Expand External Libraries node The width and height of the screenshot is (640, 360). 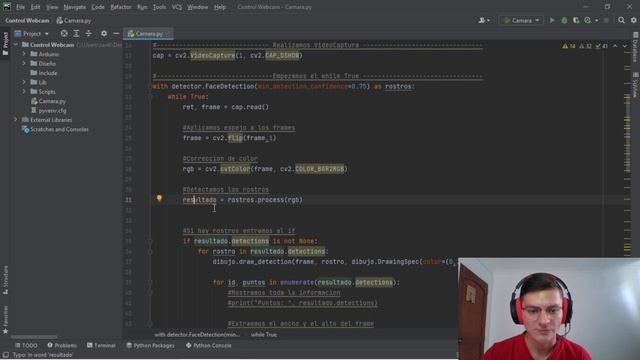pyautogui.click(x=16, y=120)
